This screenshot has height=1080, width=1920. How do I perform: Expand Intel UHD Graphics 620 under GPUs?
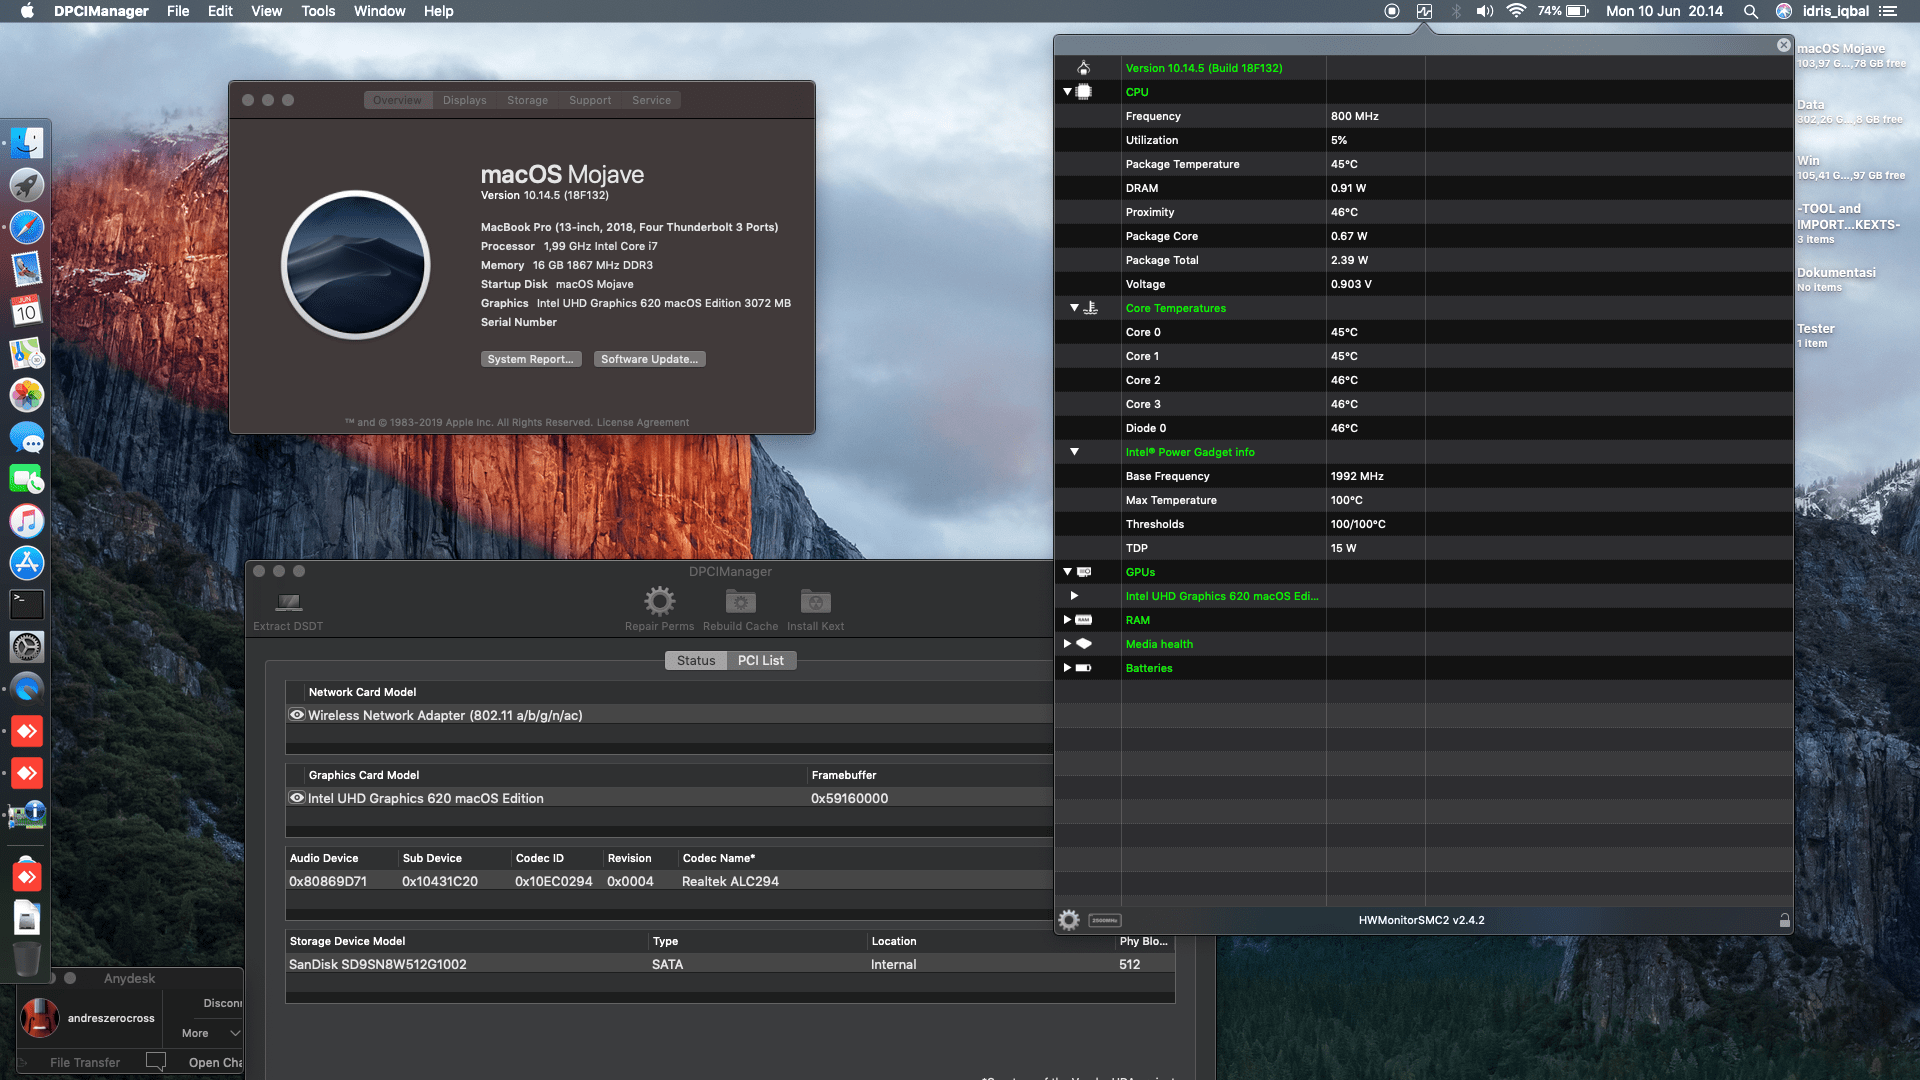click(x=1074, y=595)
